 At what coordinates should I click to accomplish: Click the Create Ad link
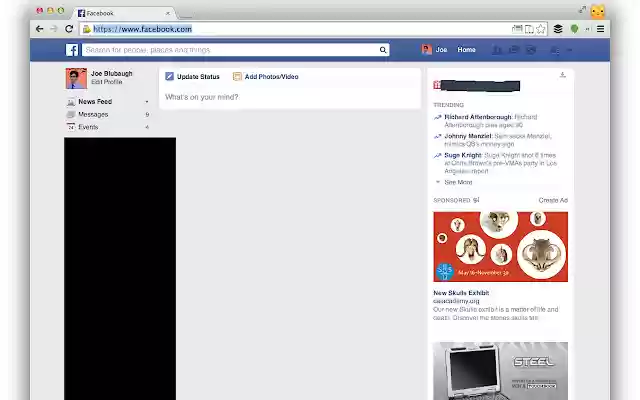click(x=553, y=200)
